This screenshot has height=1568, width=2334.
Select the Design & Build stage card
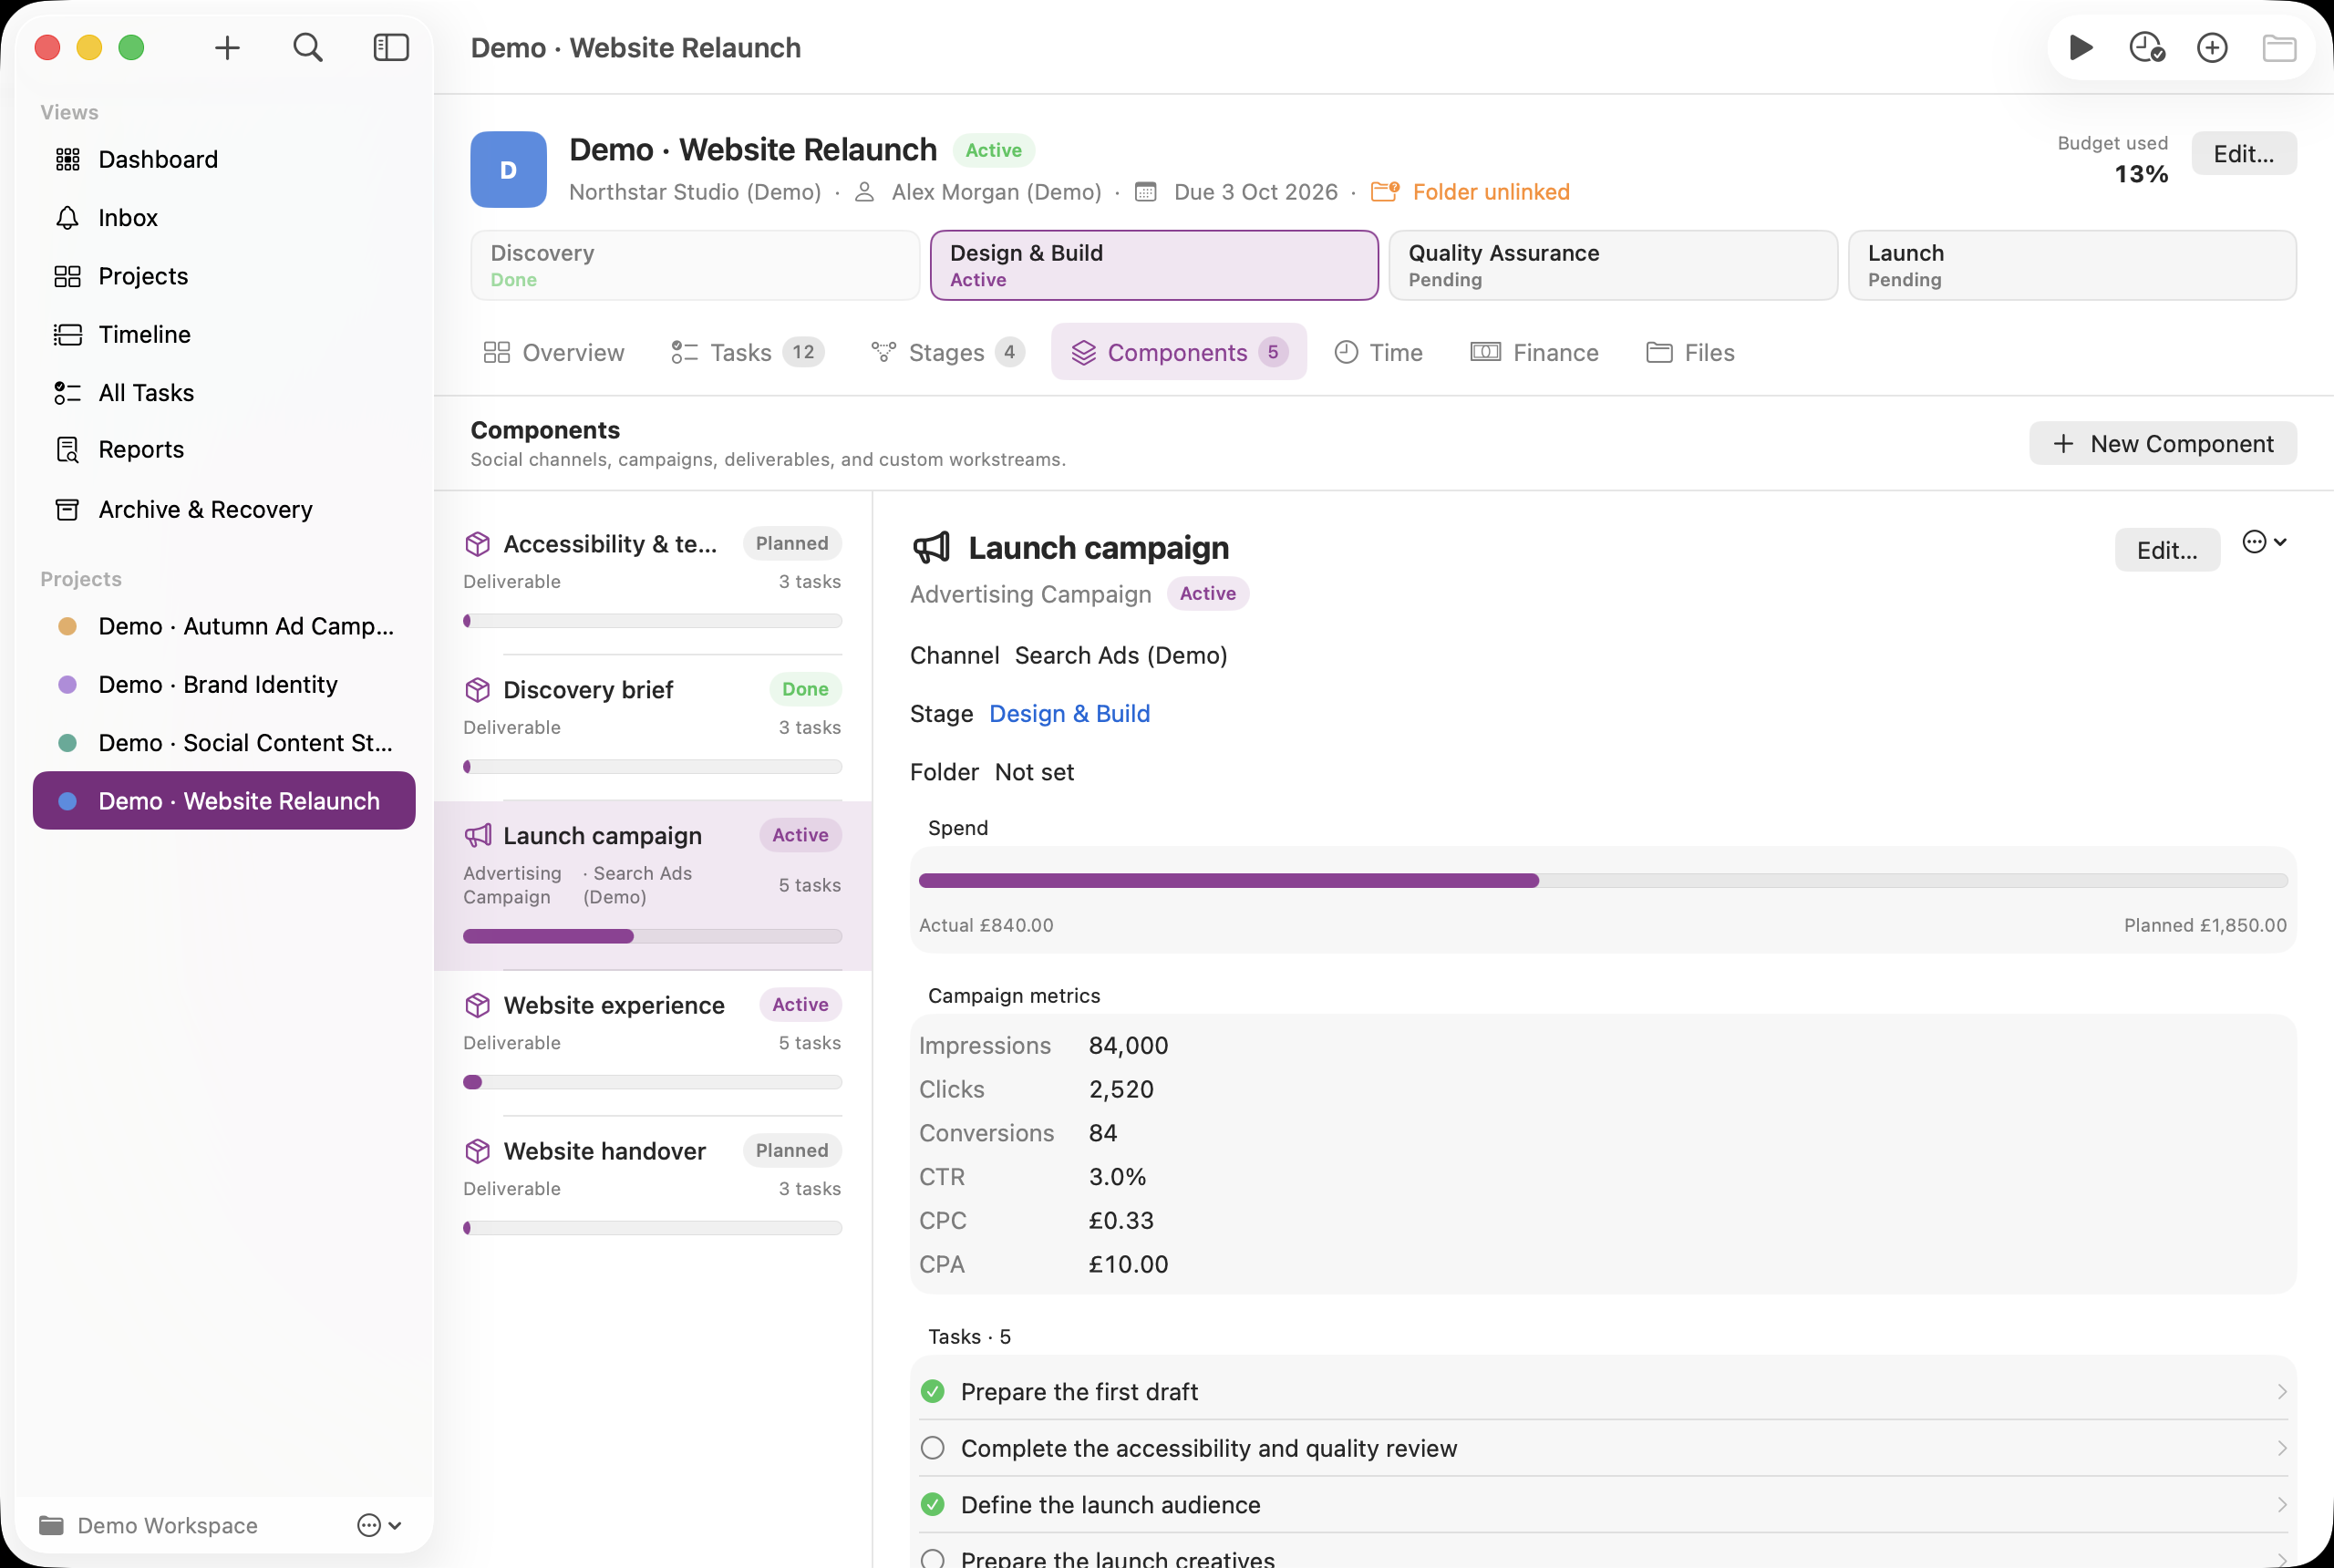coord(1154,265)
